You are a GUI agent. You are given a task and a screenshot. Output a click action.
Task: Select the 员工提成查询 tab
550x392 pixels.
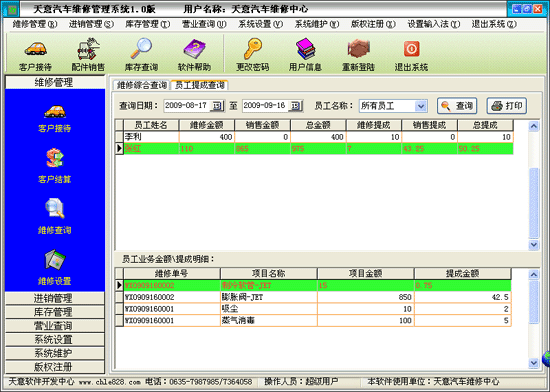pos(200,85)
